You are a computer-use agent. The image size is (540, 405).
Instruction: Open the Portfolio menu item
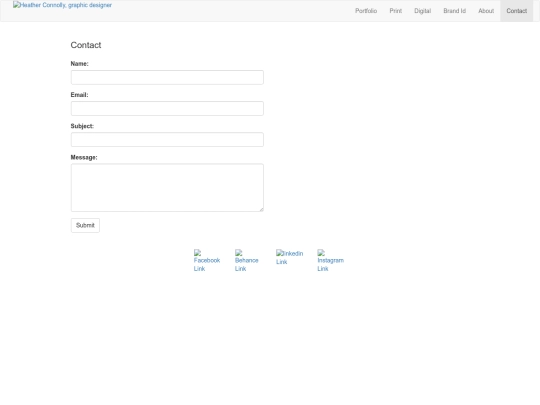click(366, 11)
